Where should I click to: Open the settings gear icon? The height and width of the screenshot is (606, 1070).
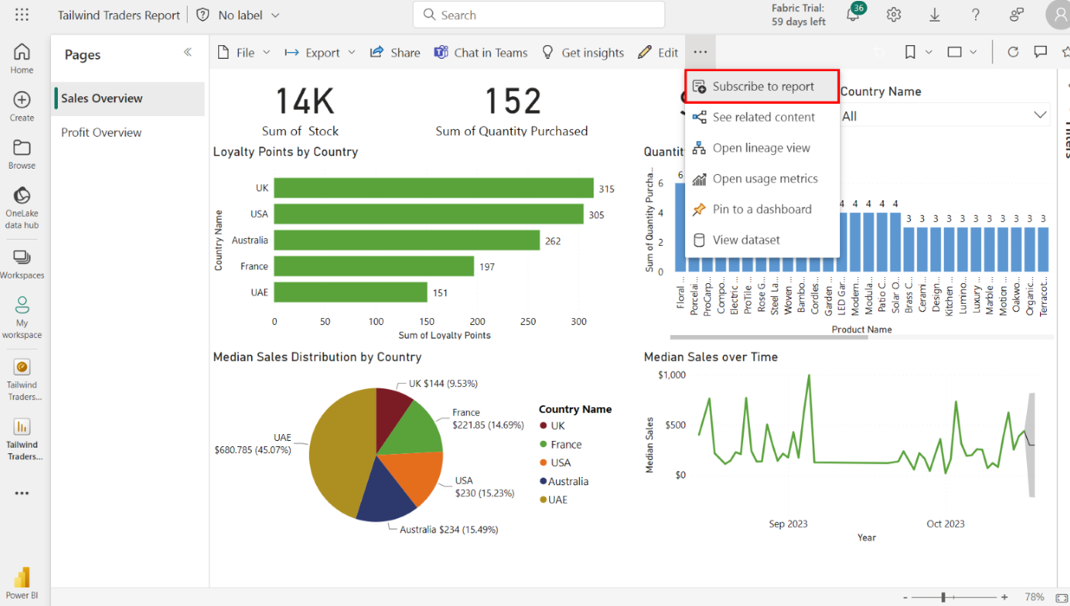click(894, 15)
